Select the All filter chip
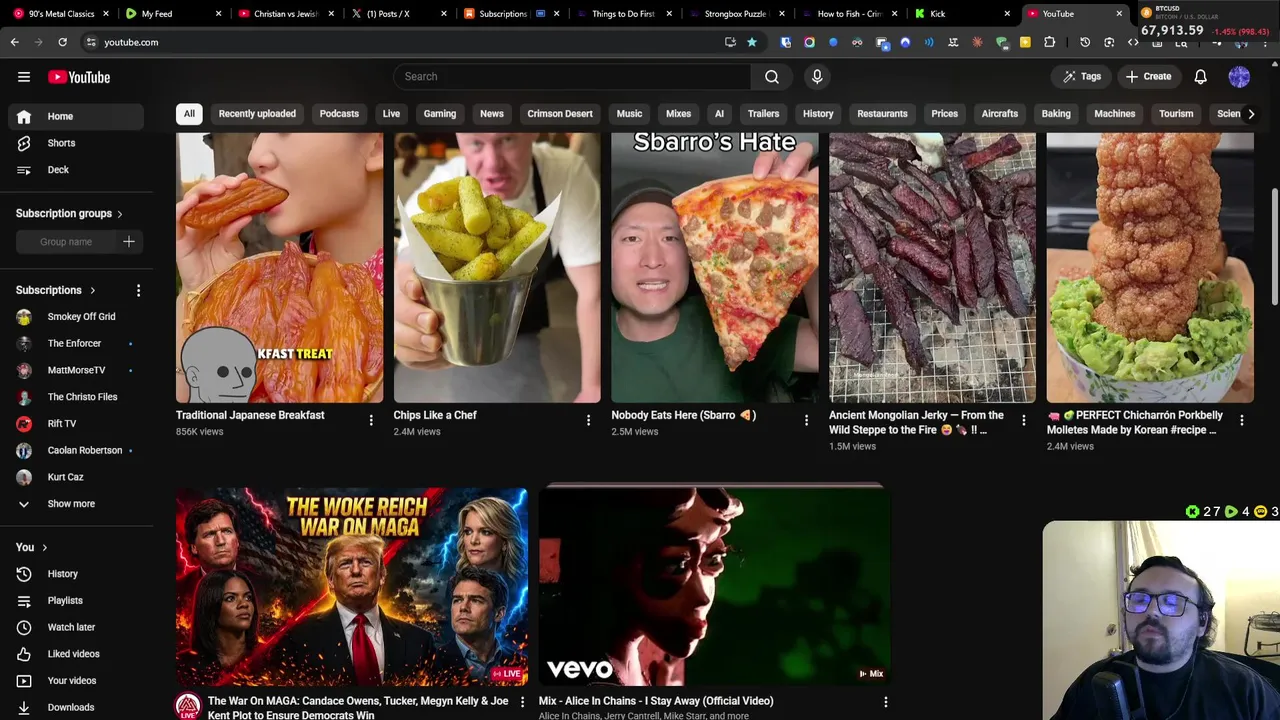This screenshot has width=1280, height=720. (189, 114)
